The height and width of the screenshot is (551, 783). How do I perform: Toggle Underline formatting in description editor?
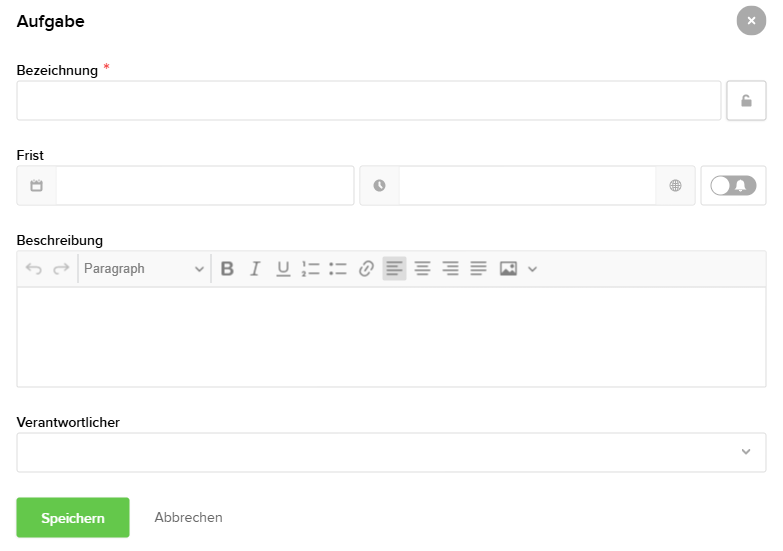click(x=283, y=269)
